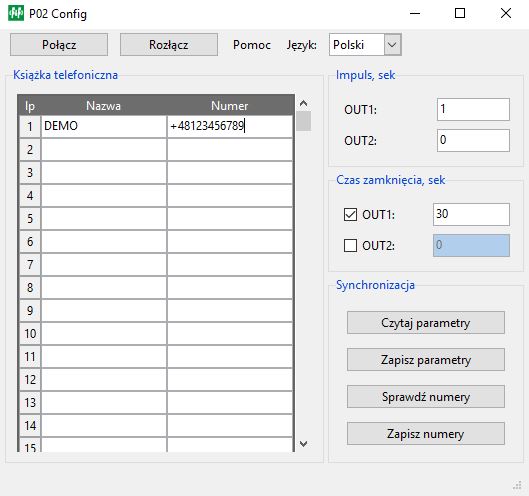Click the scroll down arrow of phone book
The image size is (529, 496).
click(303, 444)
